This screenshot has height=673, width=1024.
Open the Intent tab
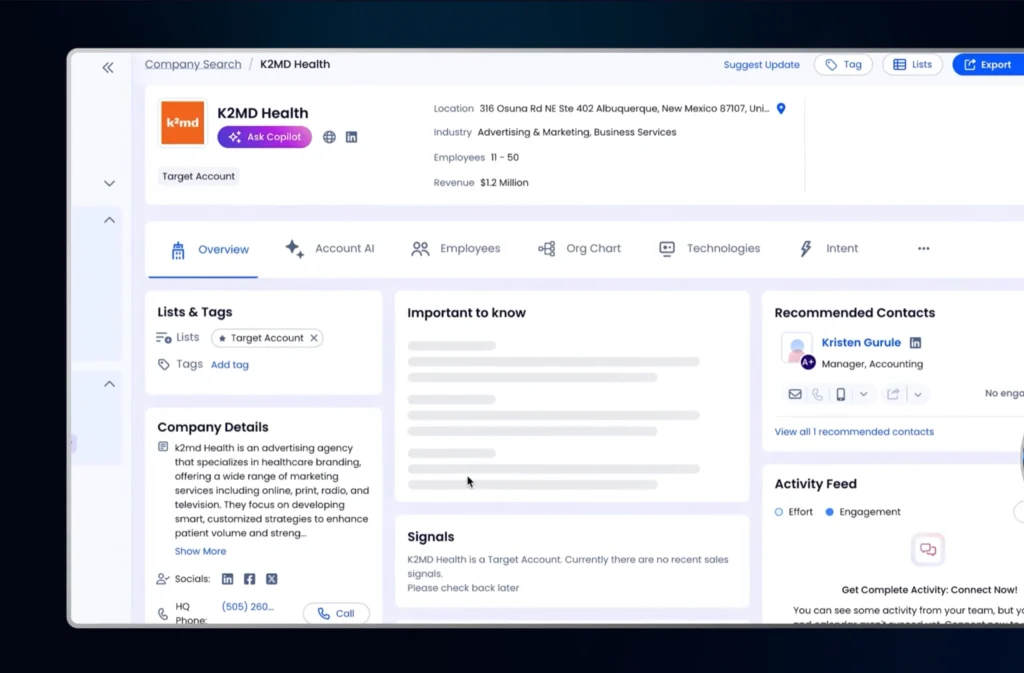829,249
